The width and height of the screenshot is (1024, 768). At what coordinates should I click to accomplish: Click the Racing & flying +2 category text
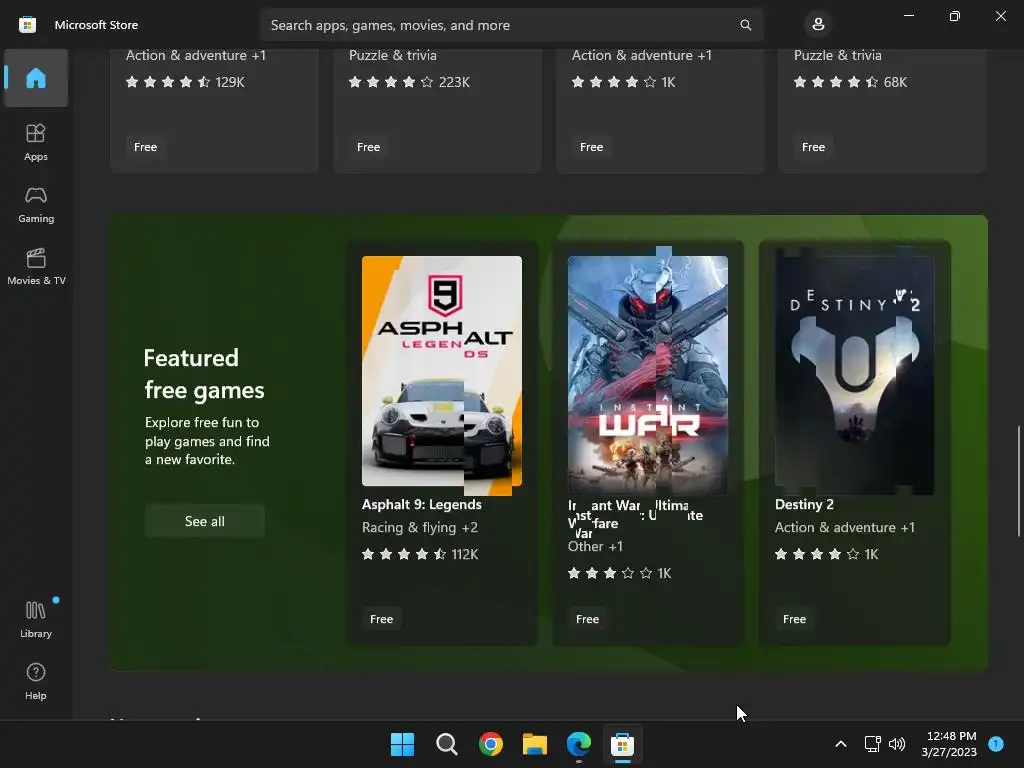pos(420,527)
